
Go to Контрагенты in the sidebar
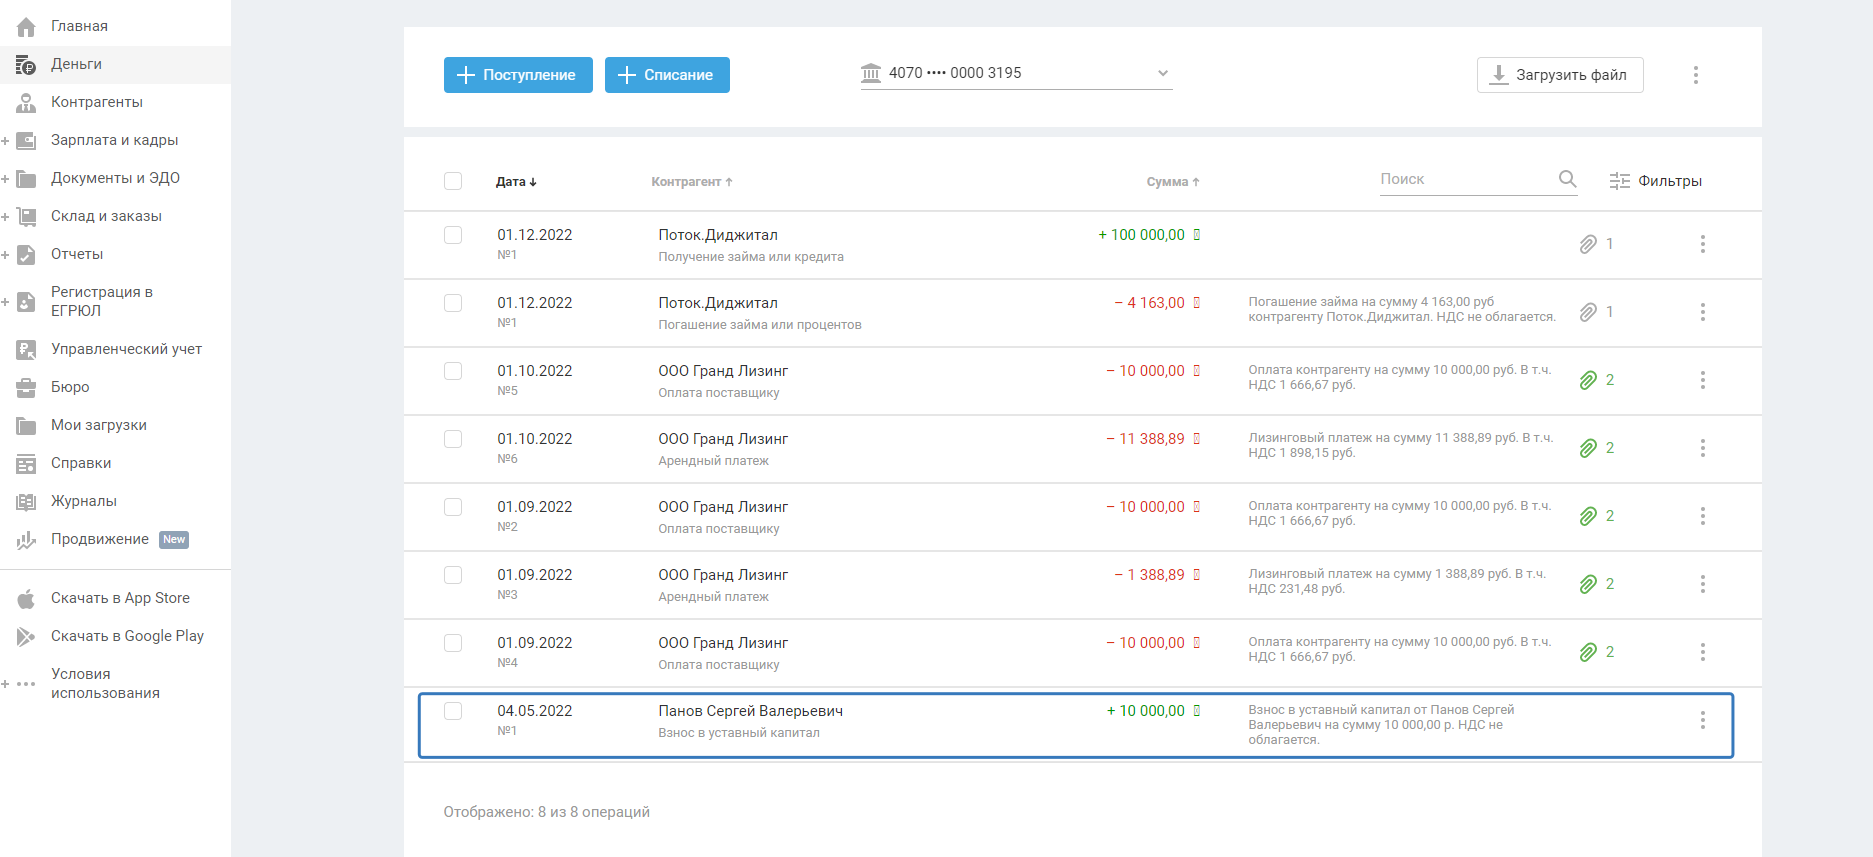96,102
